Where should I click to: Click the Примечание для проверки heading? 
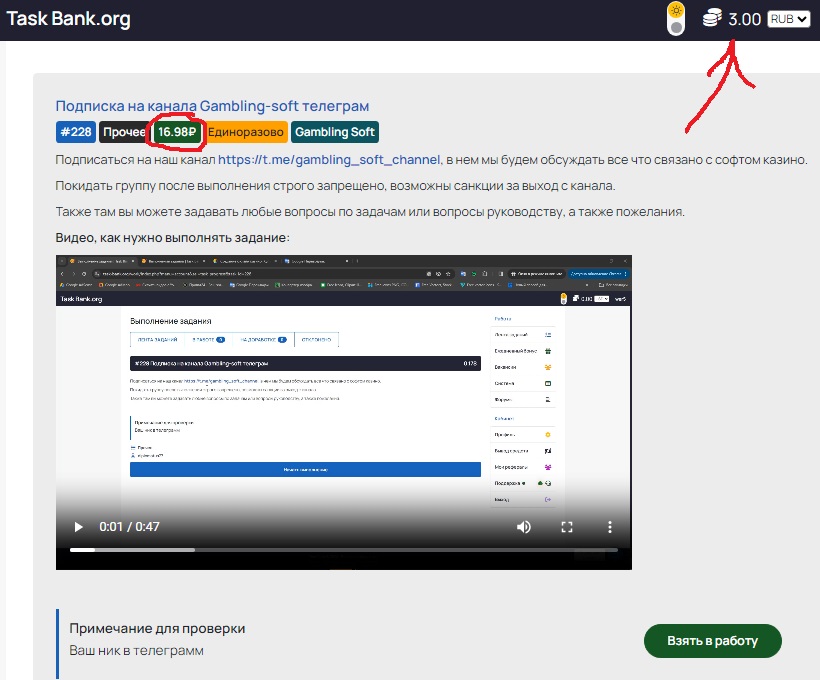[x=157, y=628]
